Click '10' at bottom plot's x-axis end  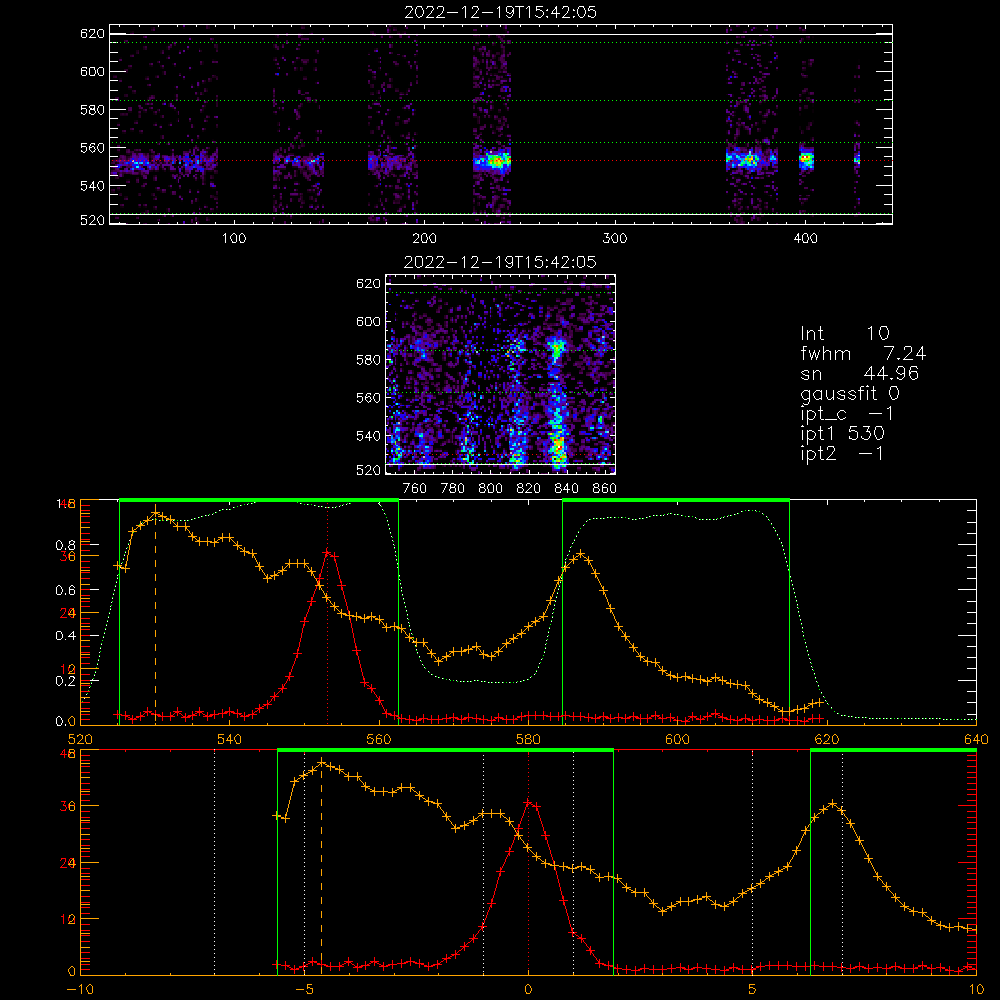pos(976,990)
